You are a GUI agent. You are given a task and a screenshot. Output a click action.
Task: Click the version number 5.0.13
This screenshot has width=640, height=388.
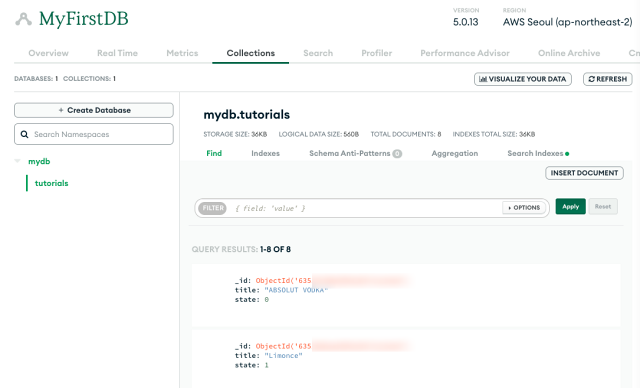pyautogui.click(x=466, y=22)
